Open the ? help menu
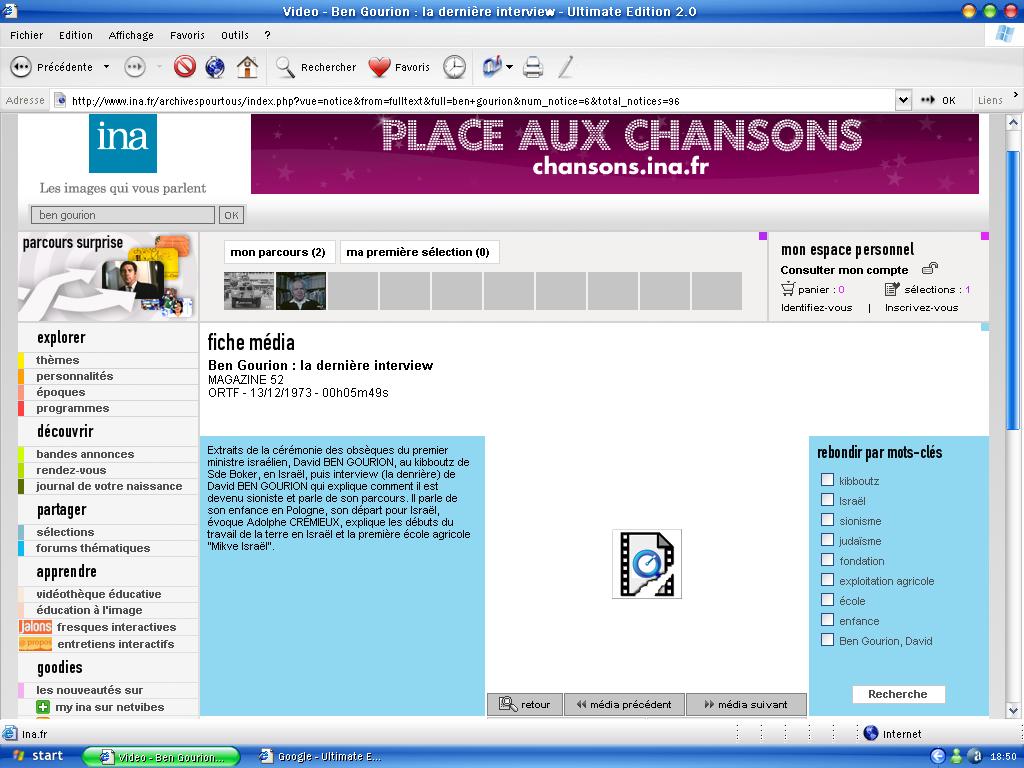The width and height of the screenshot is (1024, 768). (267, 35)
